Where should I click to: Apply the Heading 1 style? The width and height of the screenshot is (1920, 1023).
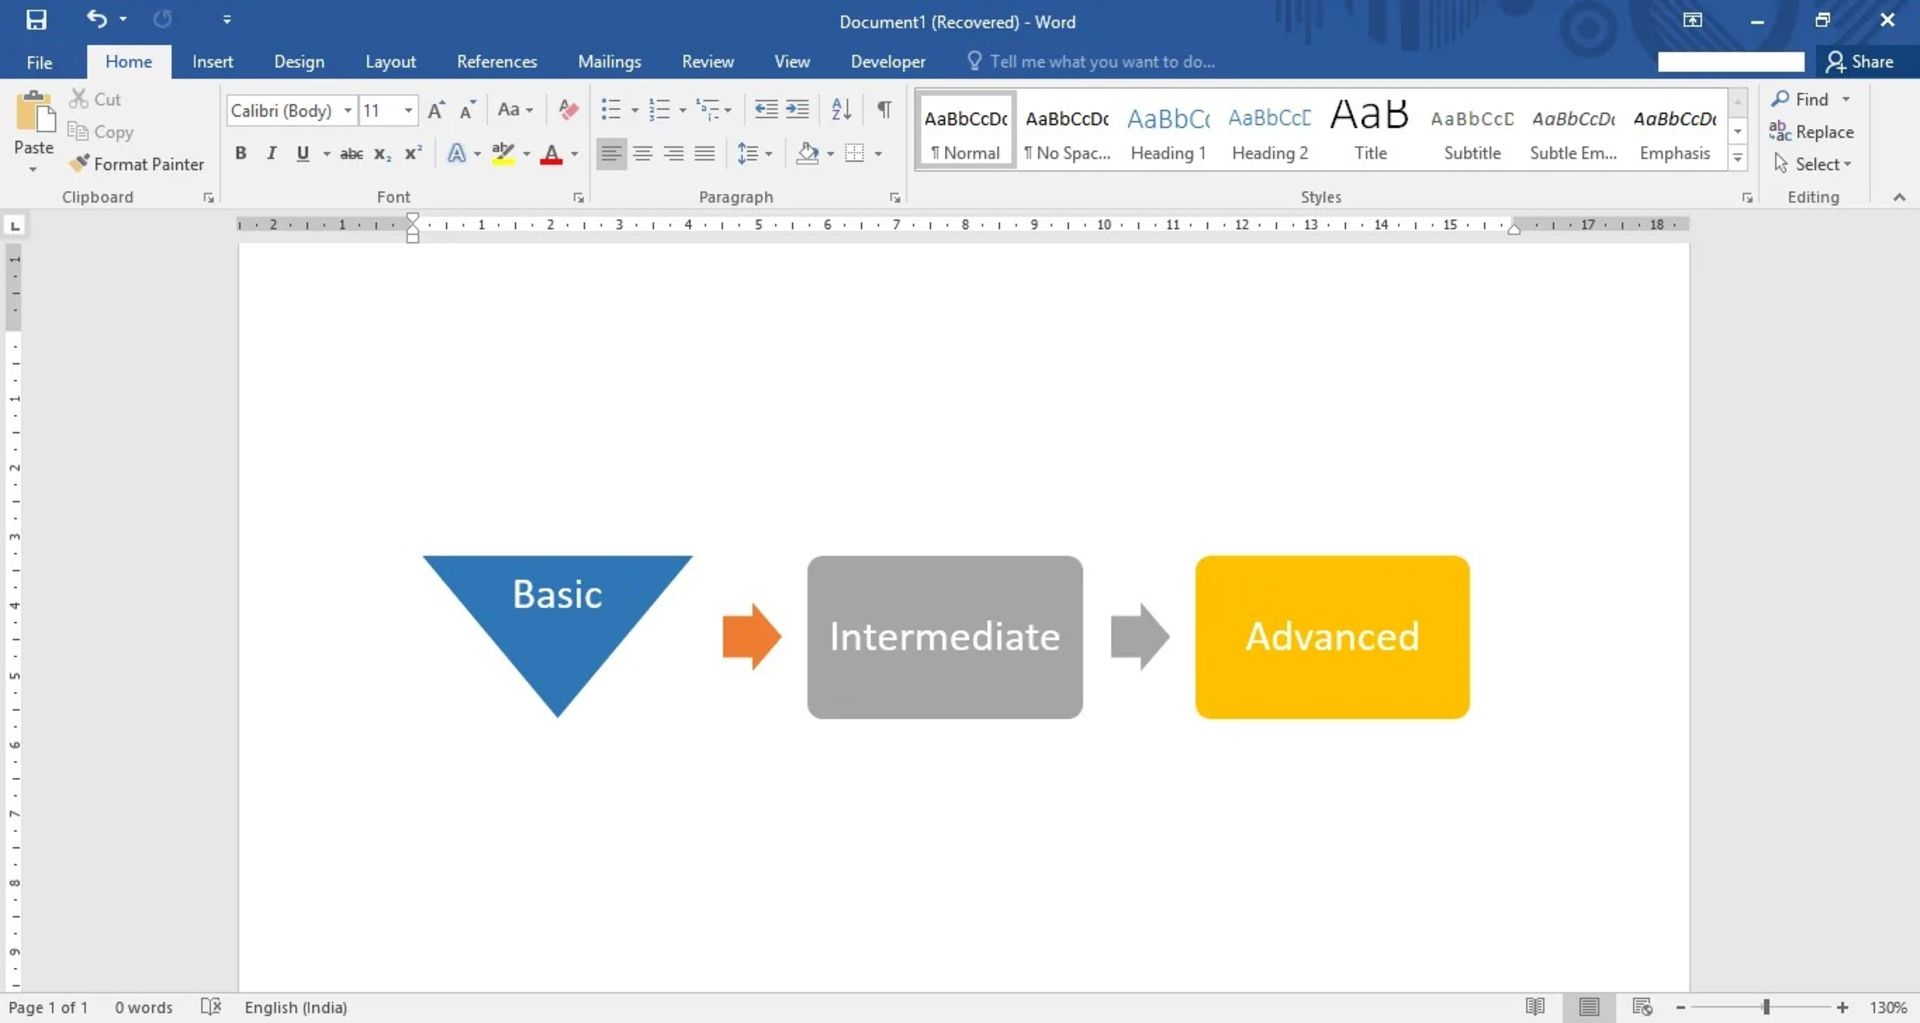[1168, 131]
